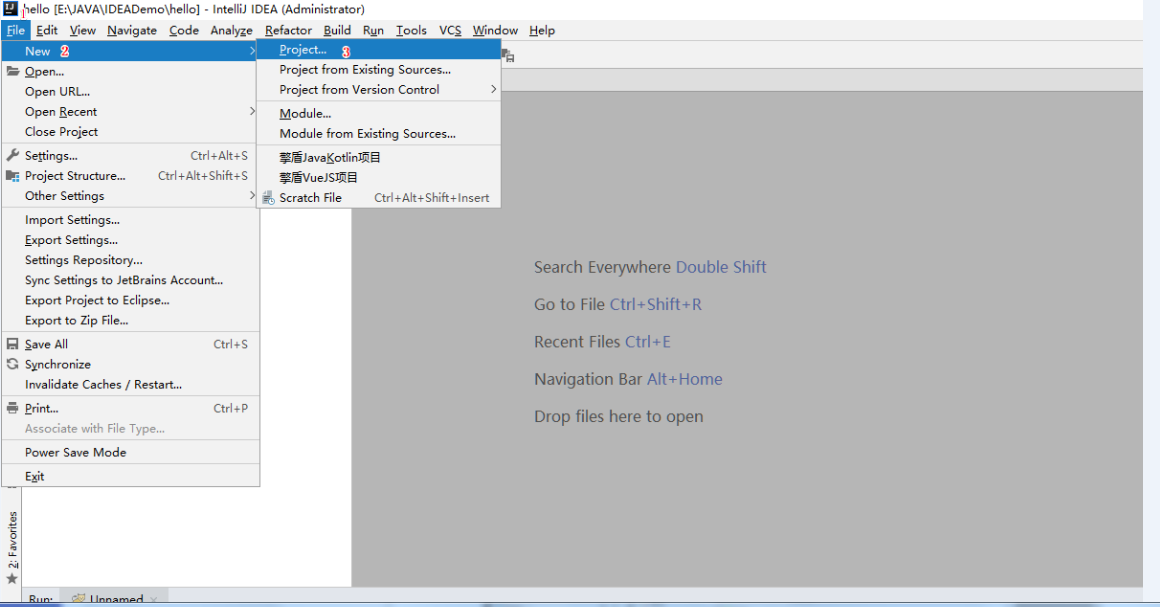
Task: Open the Build menu
Action: click(x=337, y=30)
